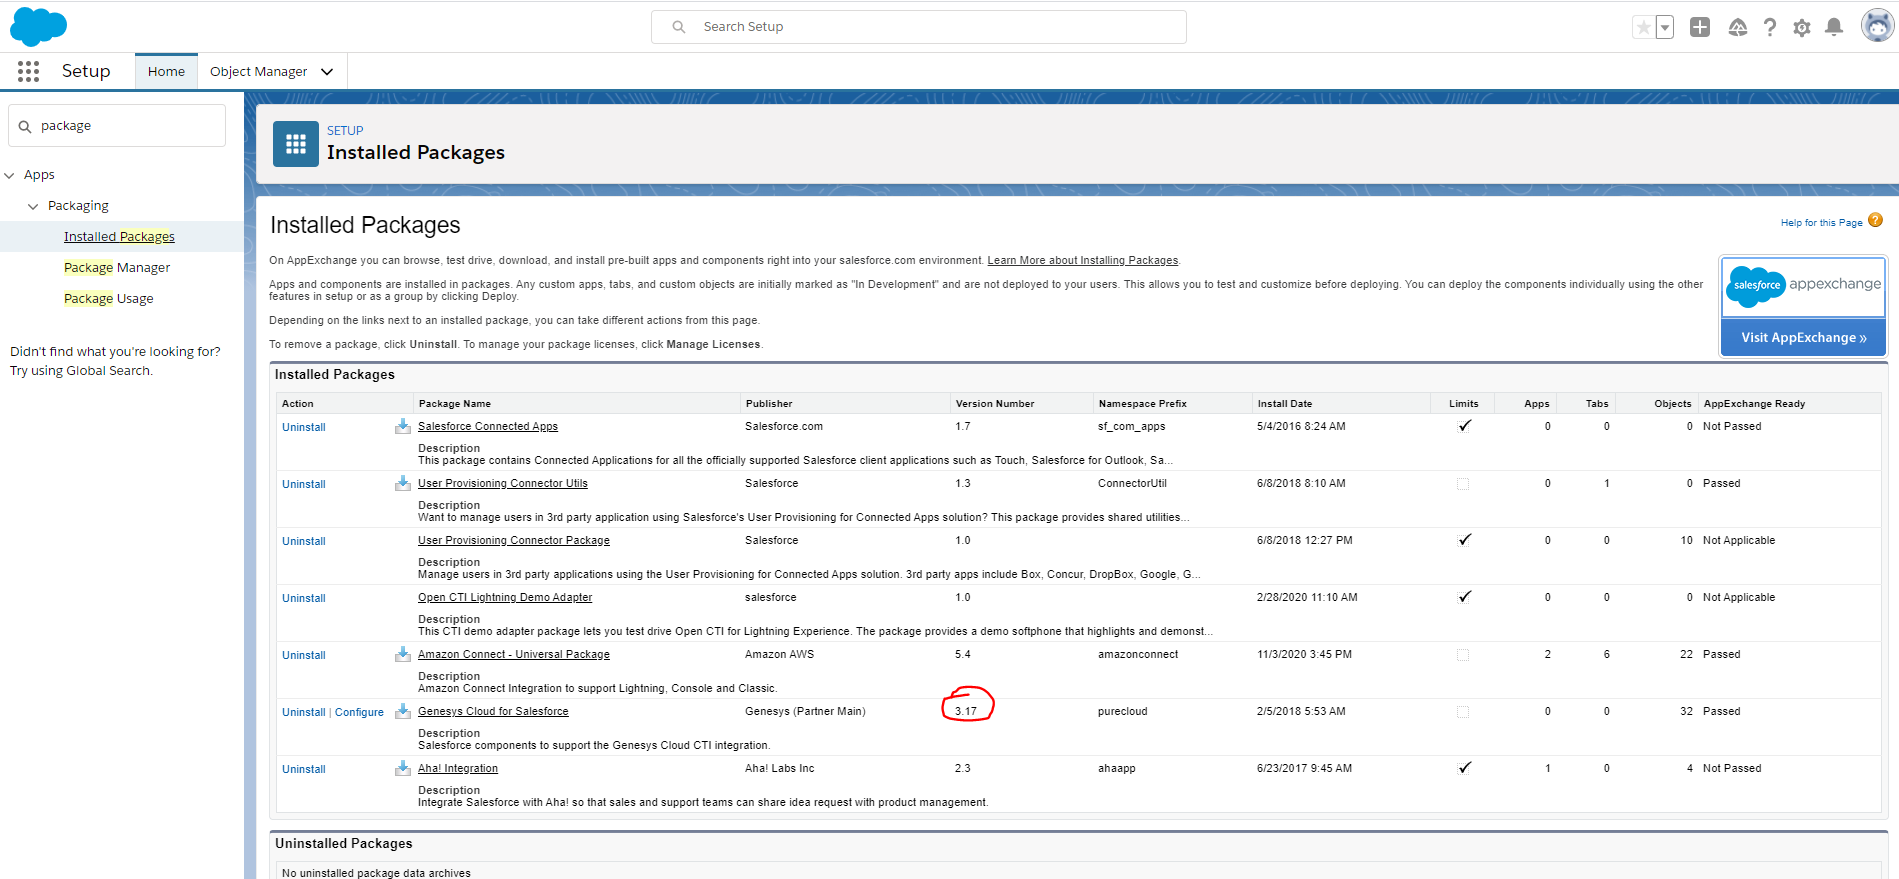Click the Quick Find magnifier icon
The width and height of the screenshot is (1899, 879).
tap(25, 126)
